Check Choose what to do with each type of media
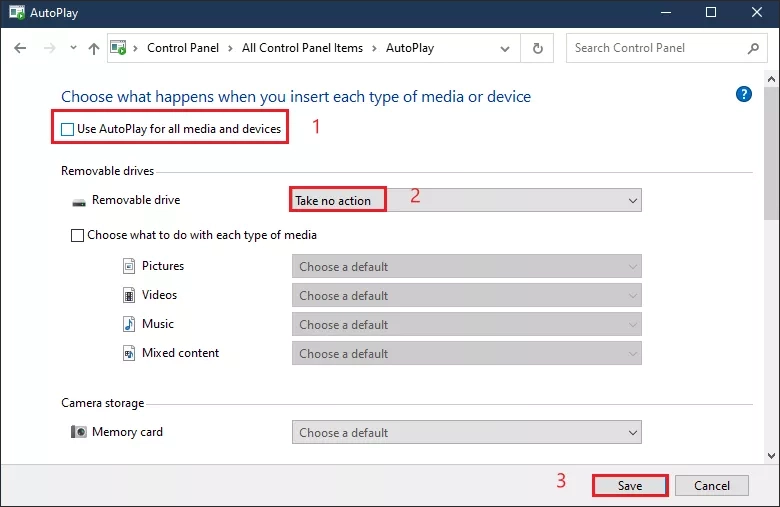 [77, 235]
